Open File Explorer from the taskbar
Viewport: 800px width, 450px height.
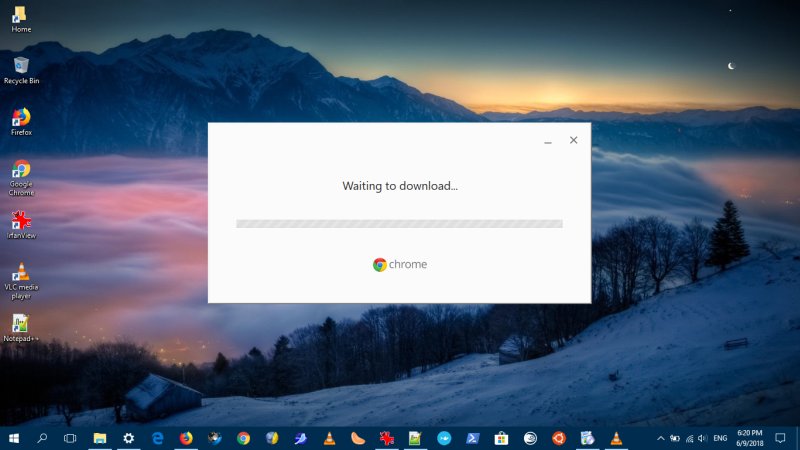(99, 438)
